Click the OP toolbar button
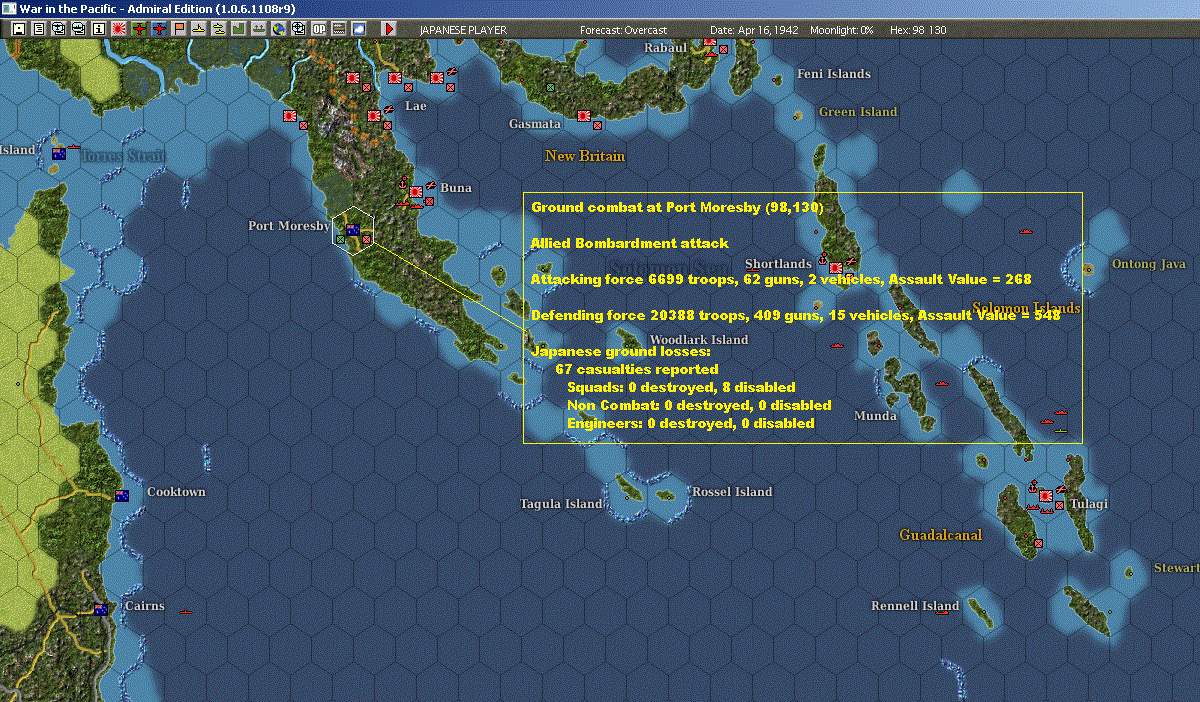Screen dimensions: 1200x702 tap(319, 29)
